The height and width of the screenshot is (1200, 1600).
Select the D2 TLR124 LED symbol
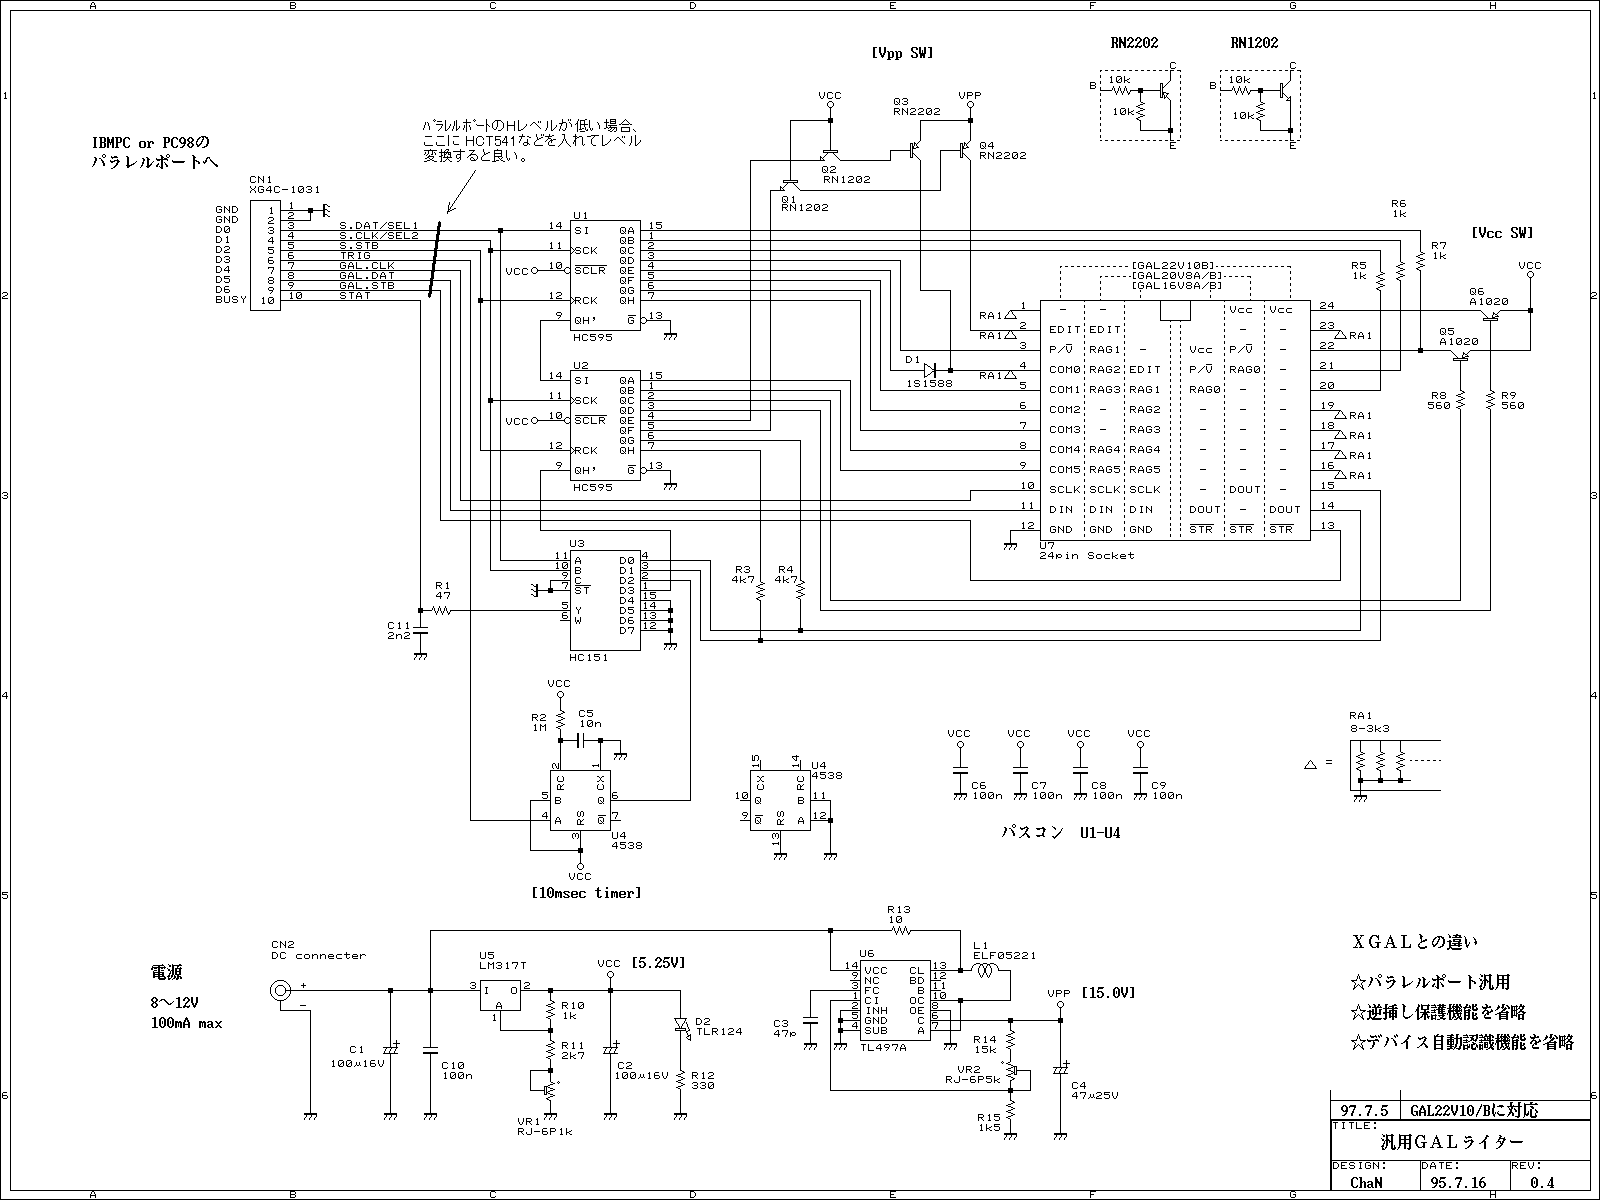click(680, 1024)
